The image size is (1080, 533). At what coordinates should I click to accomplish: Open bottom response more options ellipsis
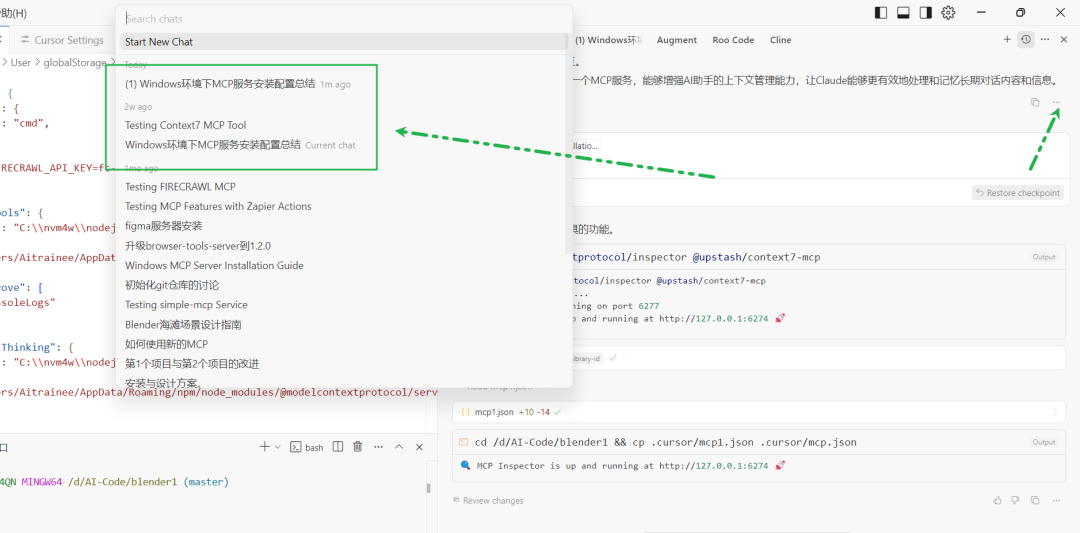pos(1056,500)
